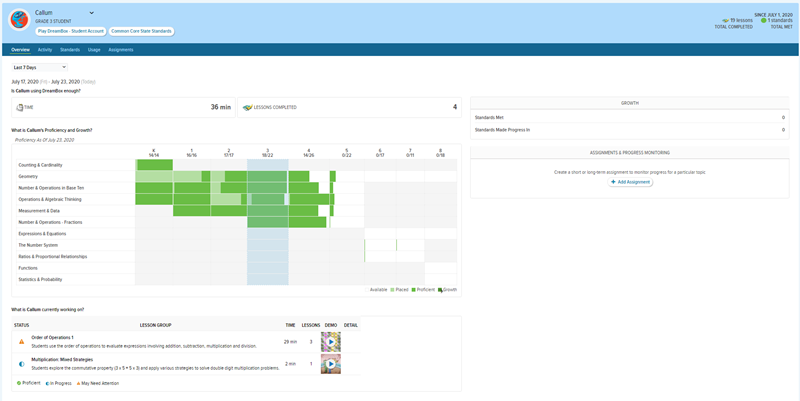Click Callum's avatar profile picture

[x=19, y=19]
